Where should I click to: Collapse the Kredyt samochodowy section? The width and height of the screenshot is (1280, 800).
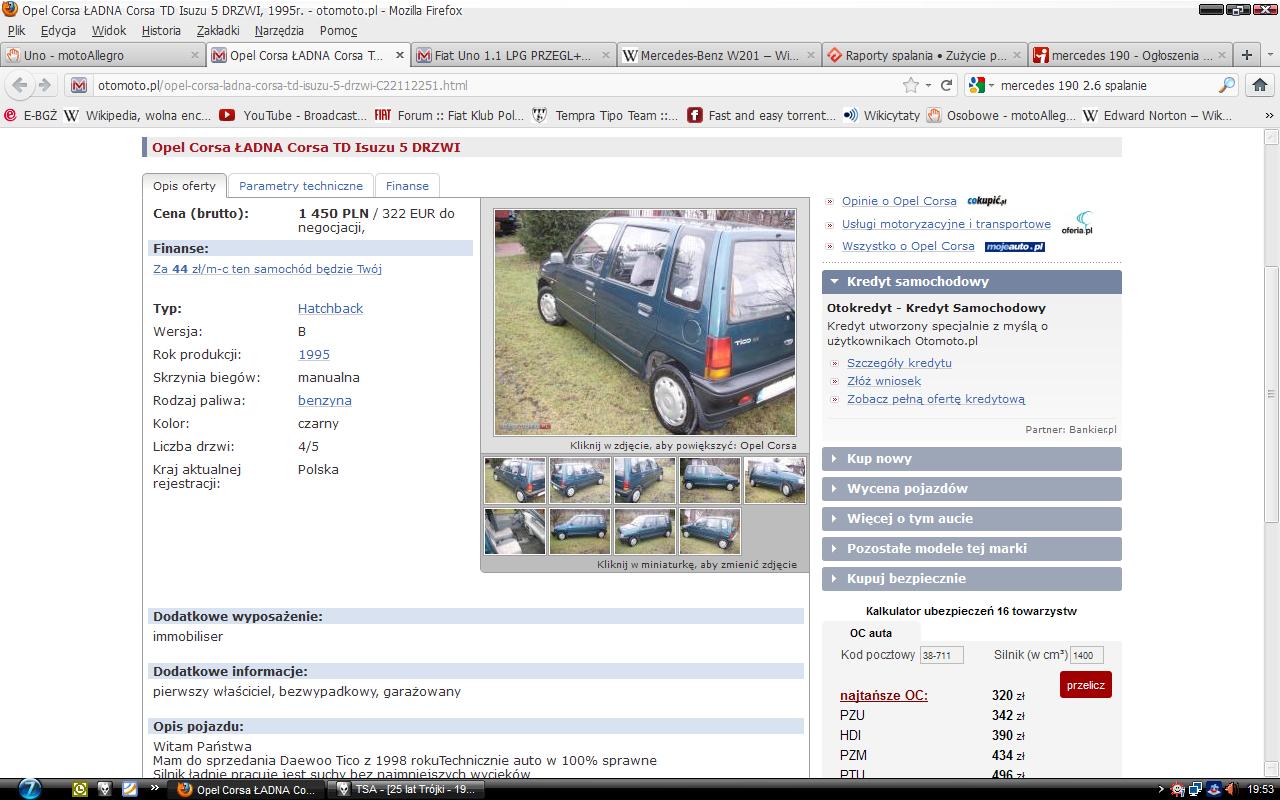972,282
